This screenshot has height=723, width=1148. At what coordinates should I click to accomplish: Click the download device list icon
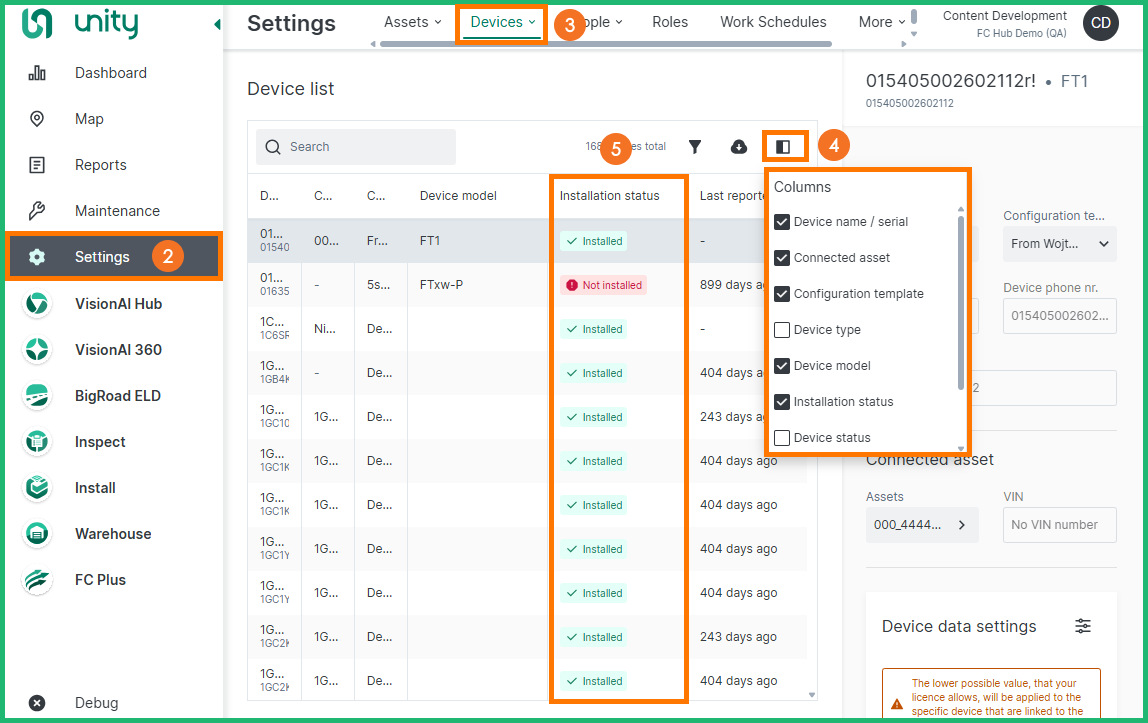tap(739, 147)
